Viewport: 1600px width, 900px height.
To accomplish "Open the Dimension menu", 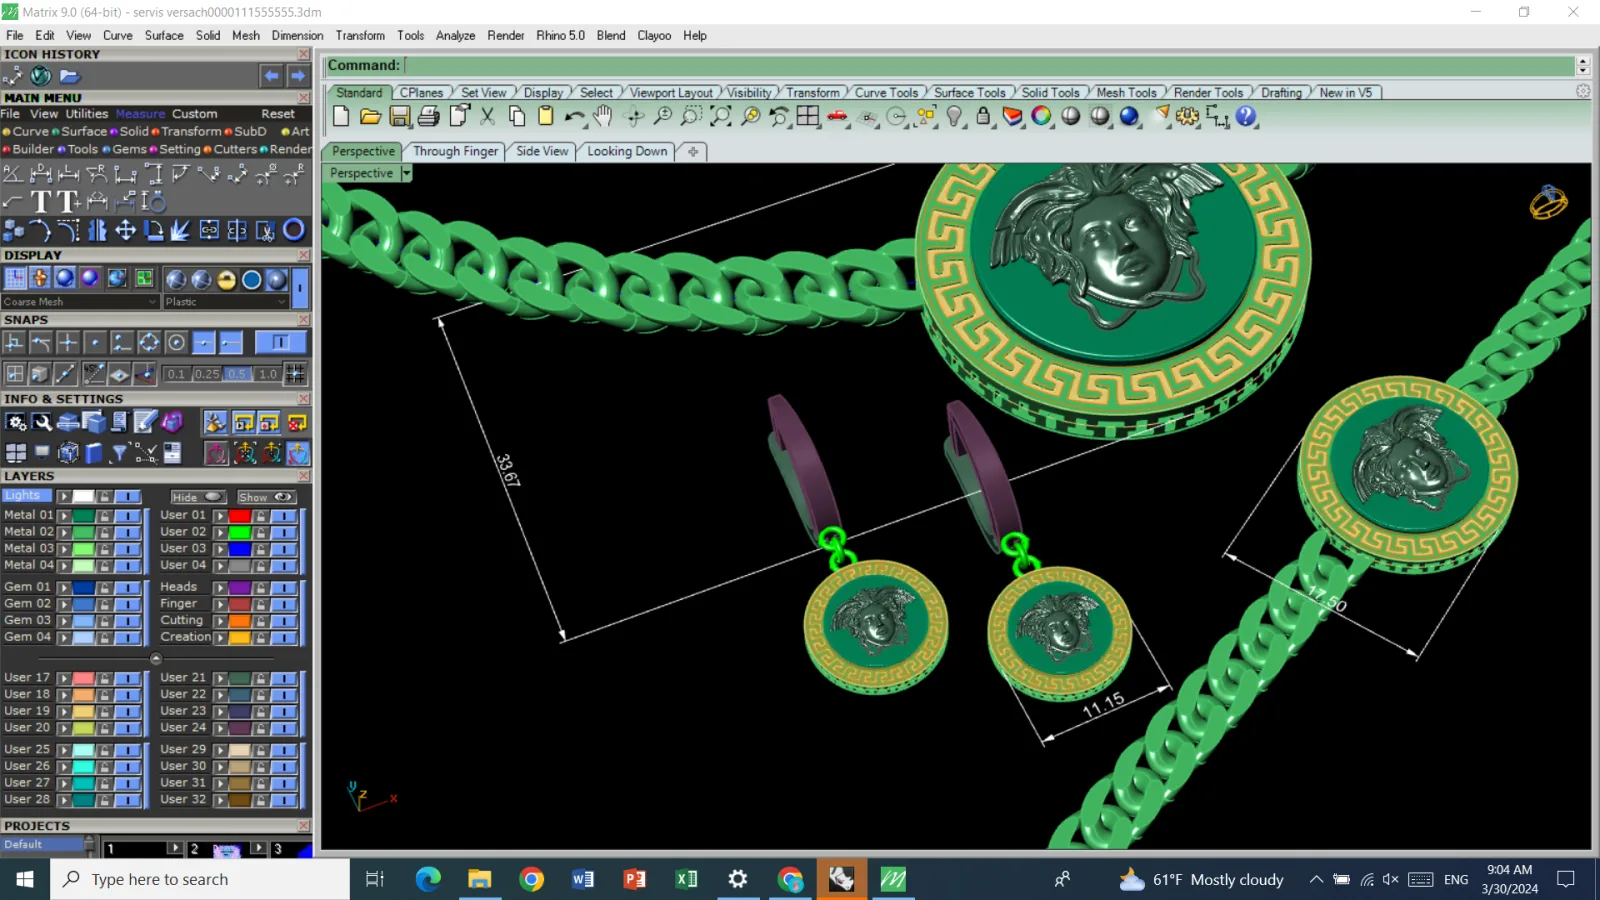I will (x=297, y=36).
